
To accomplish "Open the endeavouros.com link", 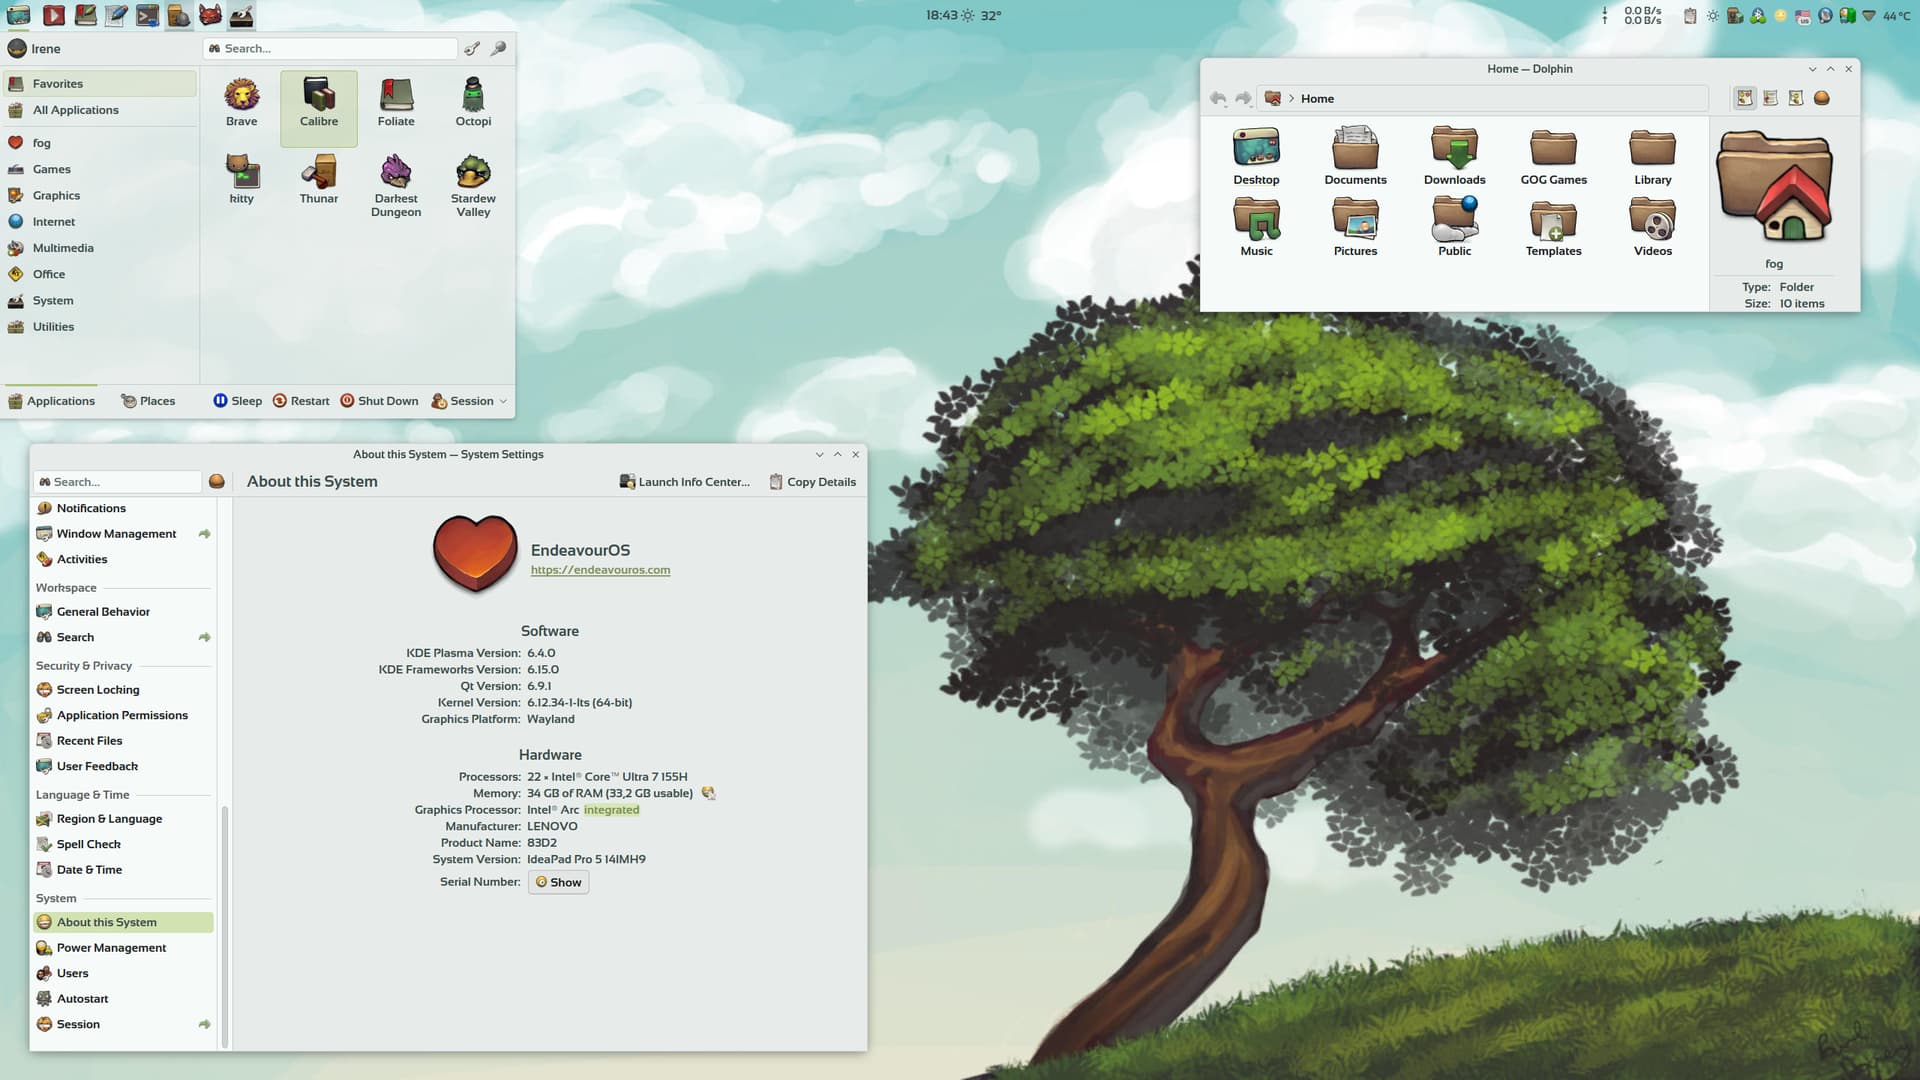I will (600, 570).
